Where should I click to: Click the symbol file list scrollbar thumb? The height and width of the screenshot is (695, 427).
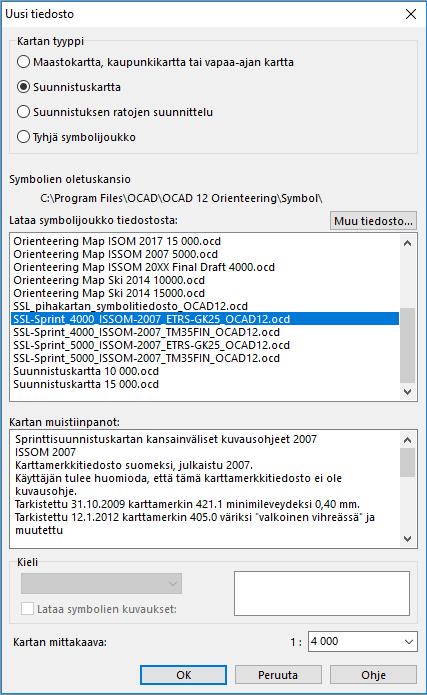pyautogui.click(x=407, y=345)
